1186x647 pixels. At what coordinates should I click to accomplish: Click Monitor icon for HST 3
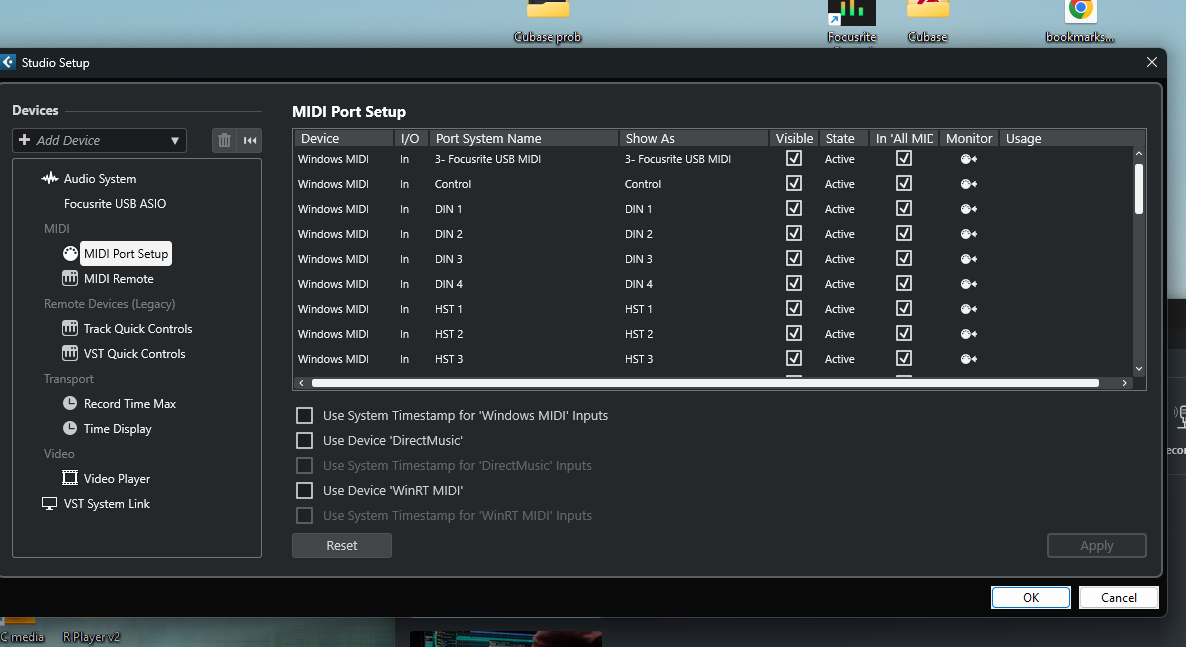968,359
